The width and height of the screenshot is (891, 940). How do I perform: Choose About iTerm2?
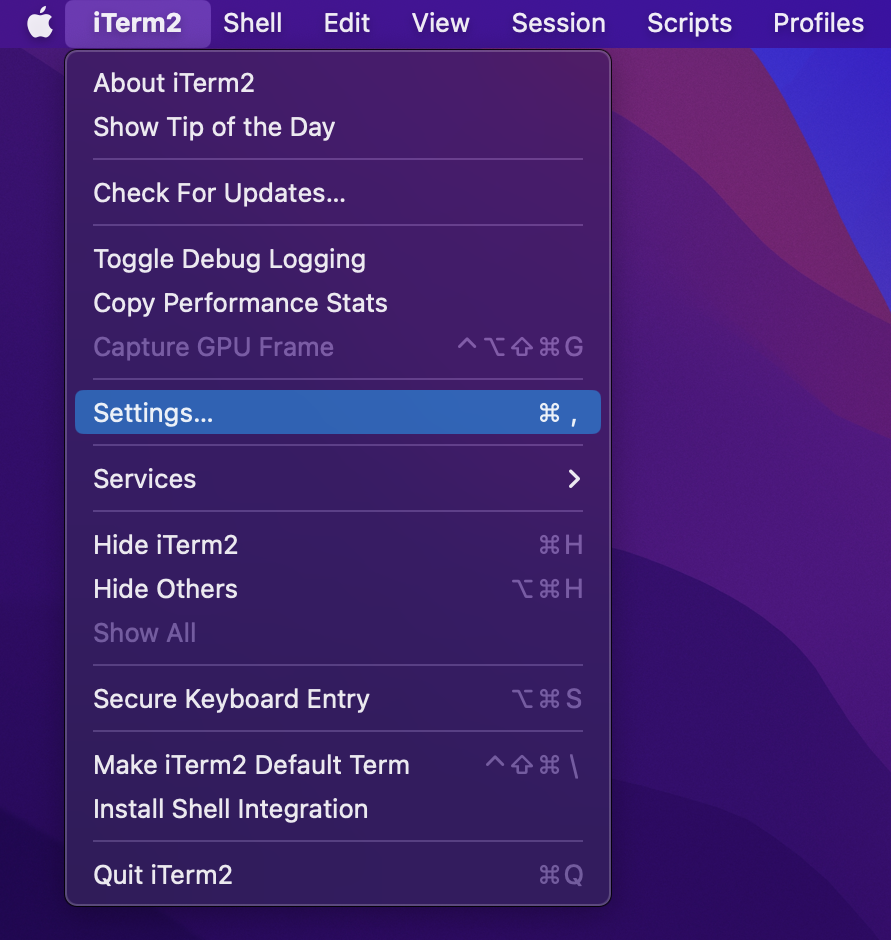[x=338, y=83]
